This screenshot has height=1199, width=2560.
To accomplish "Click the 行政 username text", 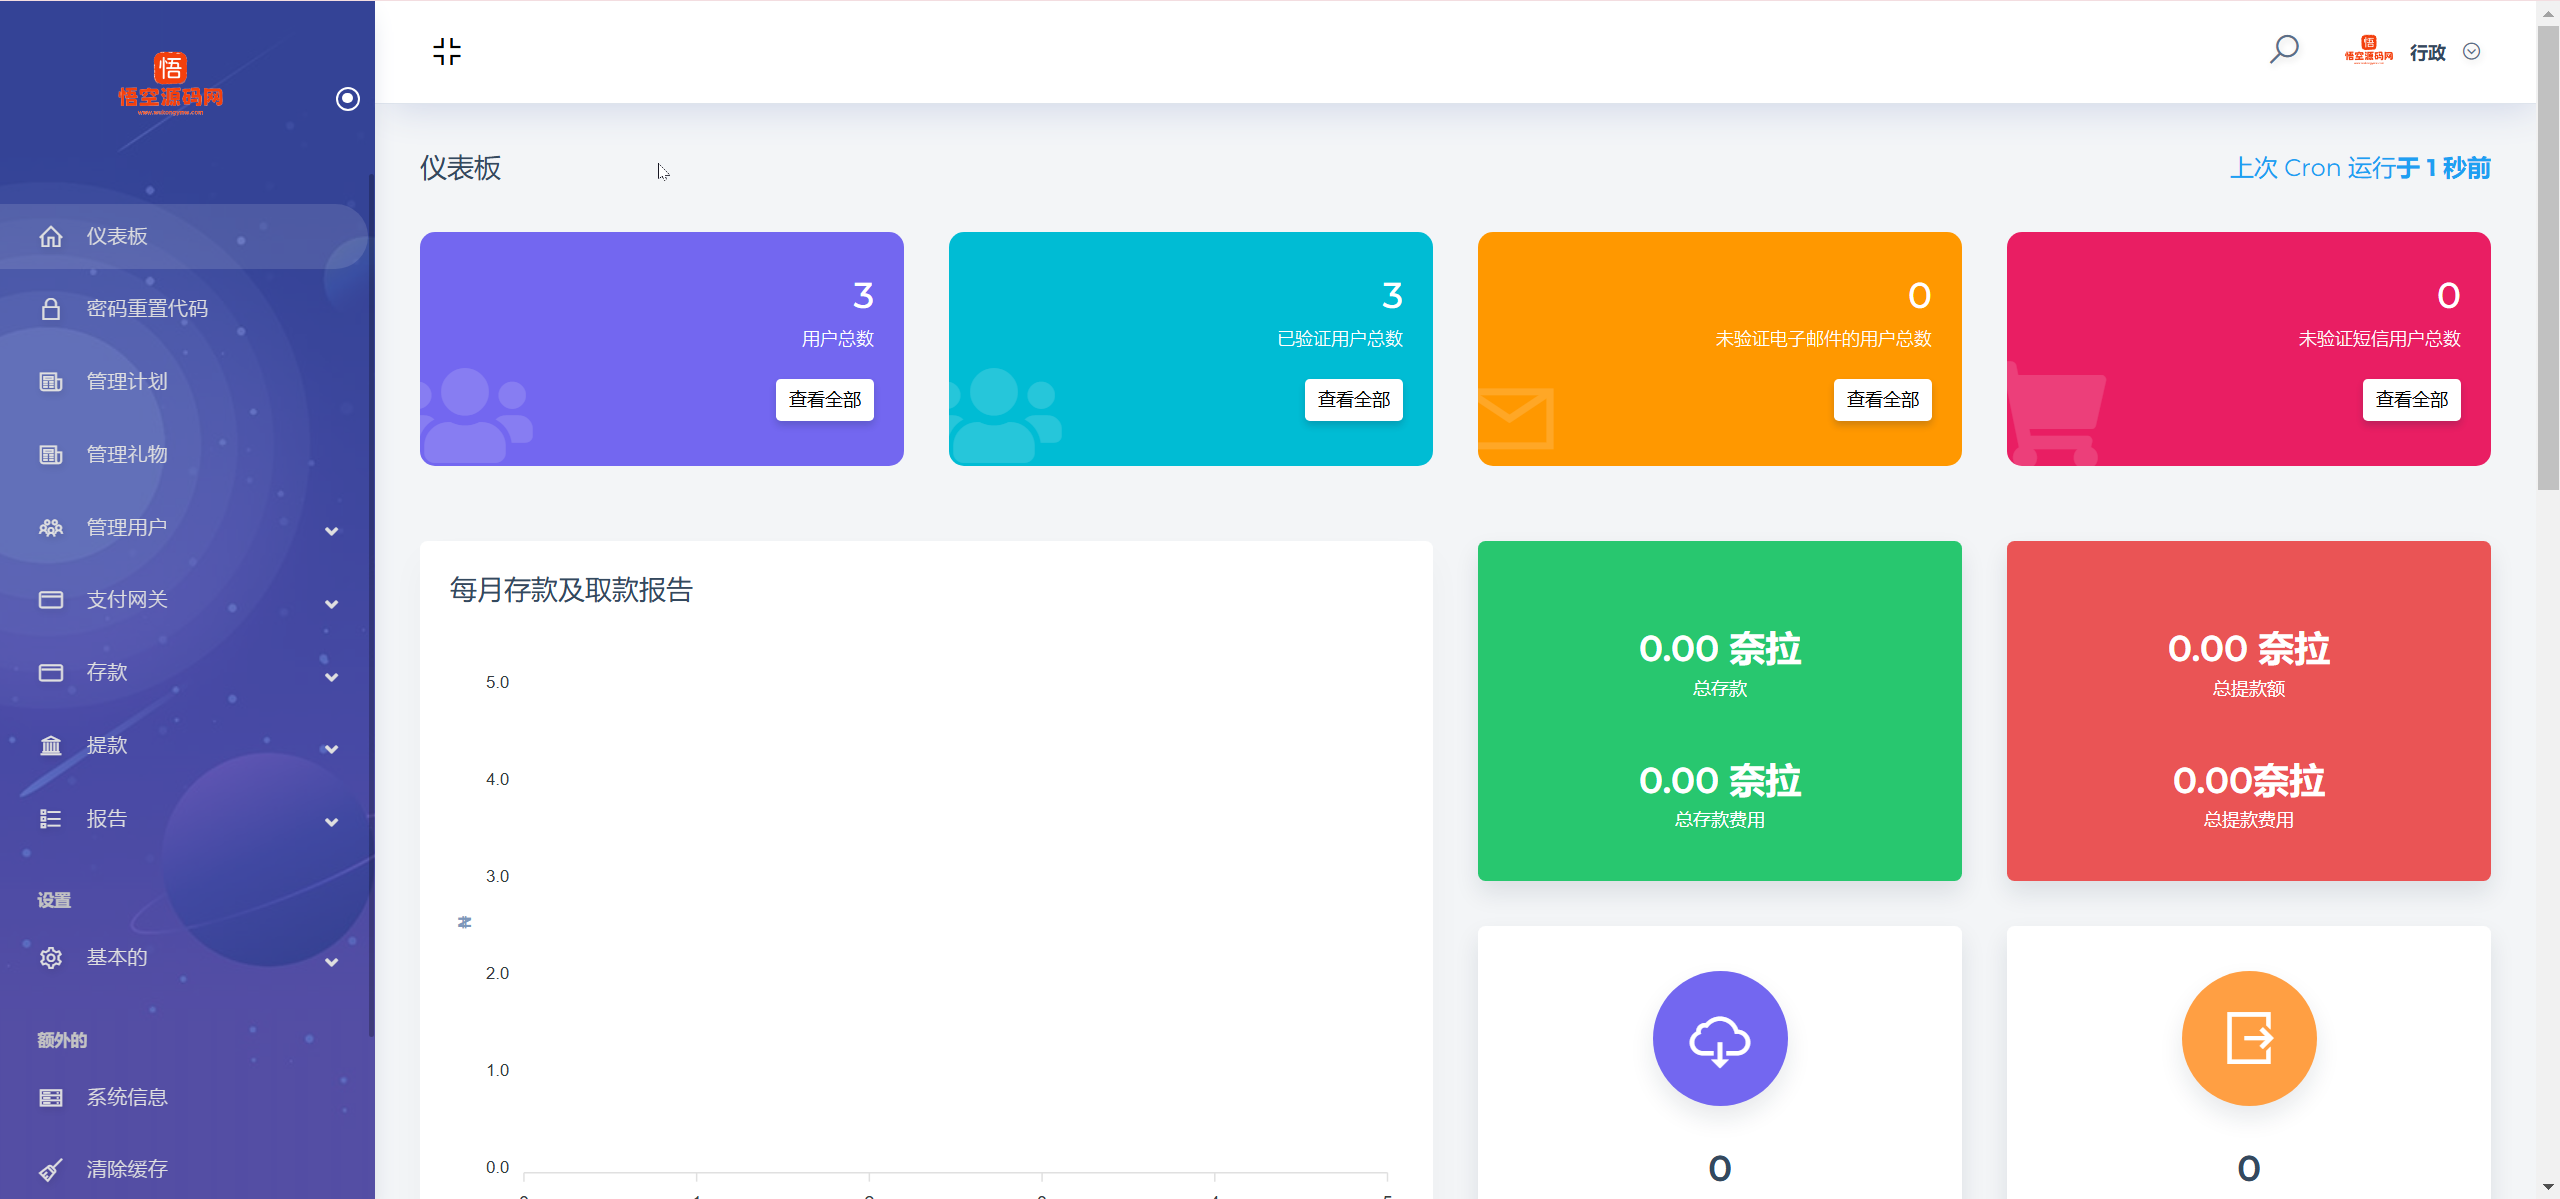I will 2428,52.
